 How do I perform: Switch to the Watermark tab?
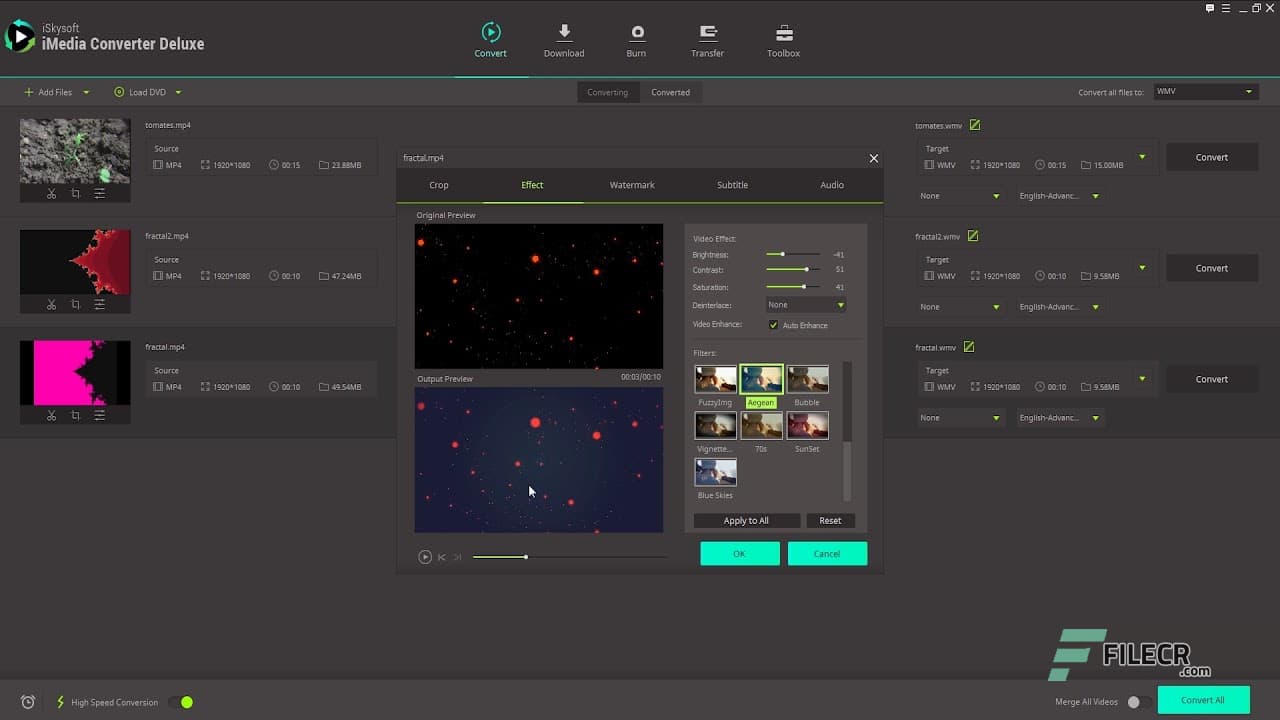click(632, 185)
